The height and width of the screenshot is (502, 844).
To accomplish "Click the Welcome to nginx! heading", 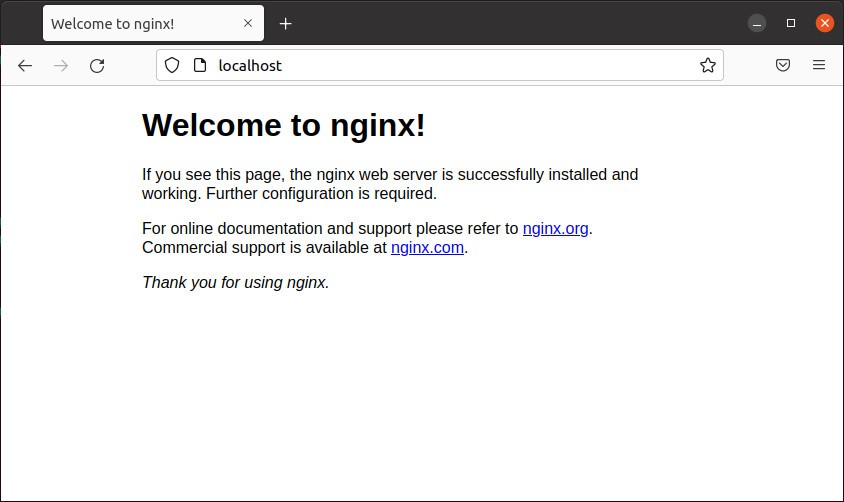I will click(x=284, y=125).
